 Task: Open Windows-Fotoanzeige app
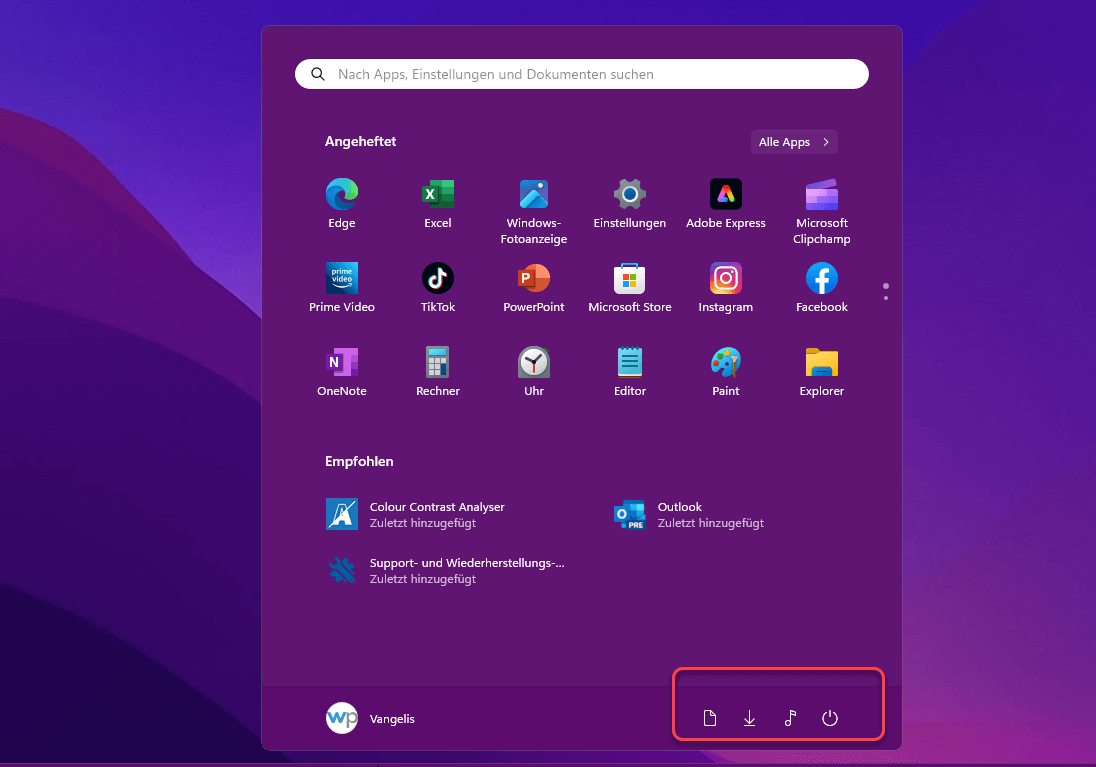pyautogui.click(x=533, y=211)
